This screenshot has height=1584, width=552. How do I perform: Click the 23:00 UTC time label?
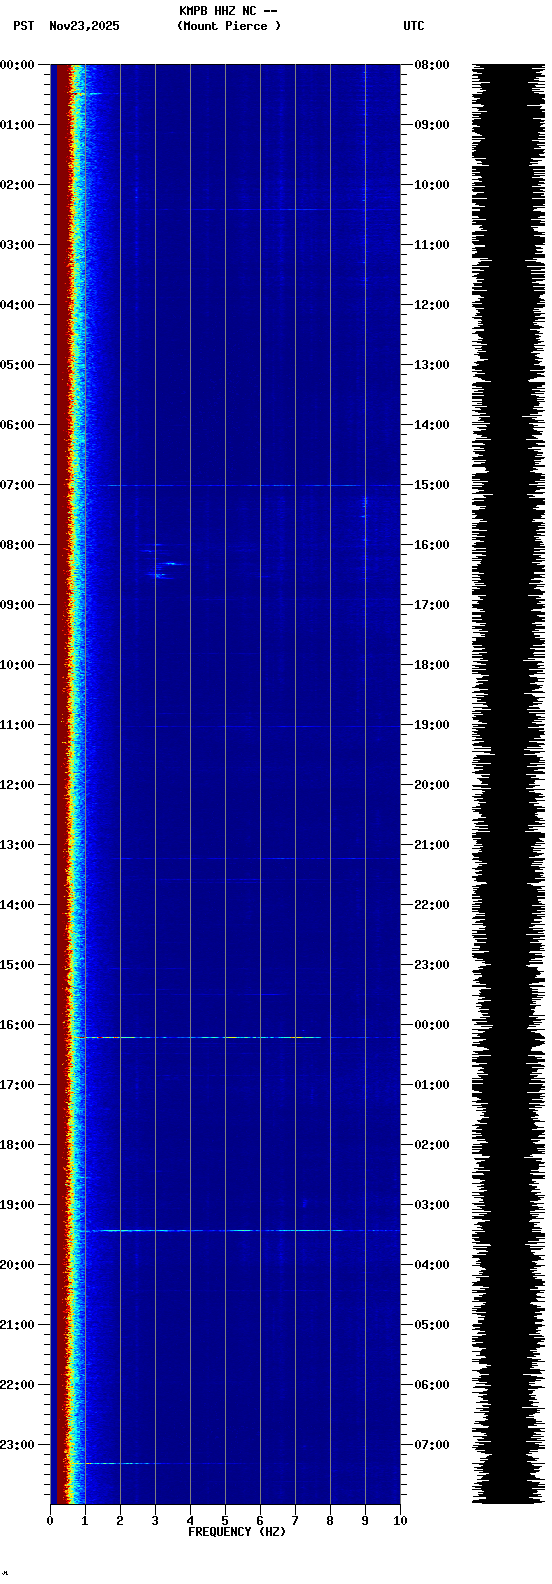tap(432, 965)
